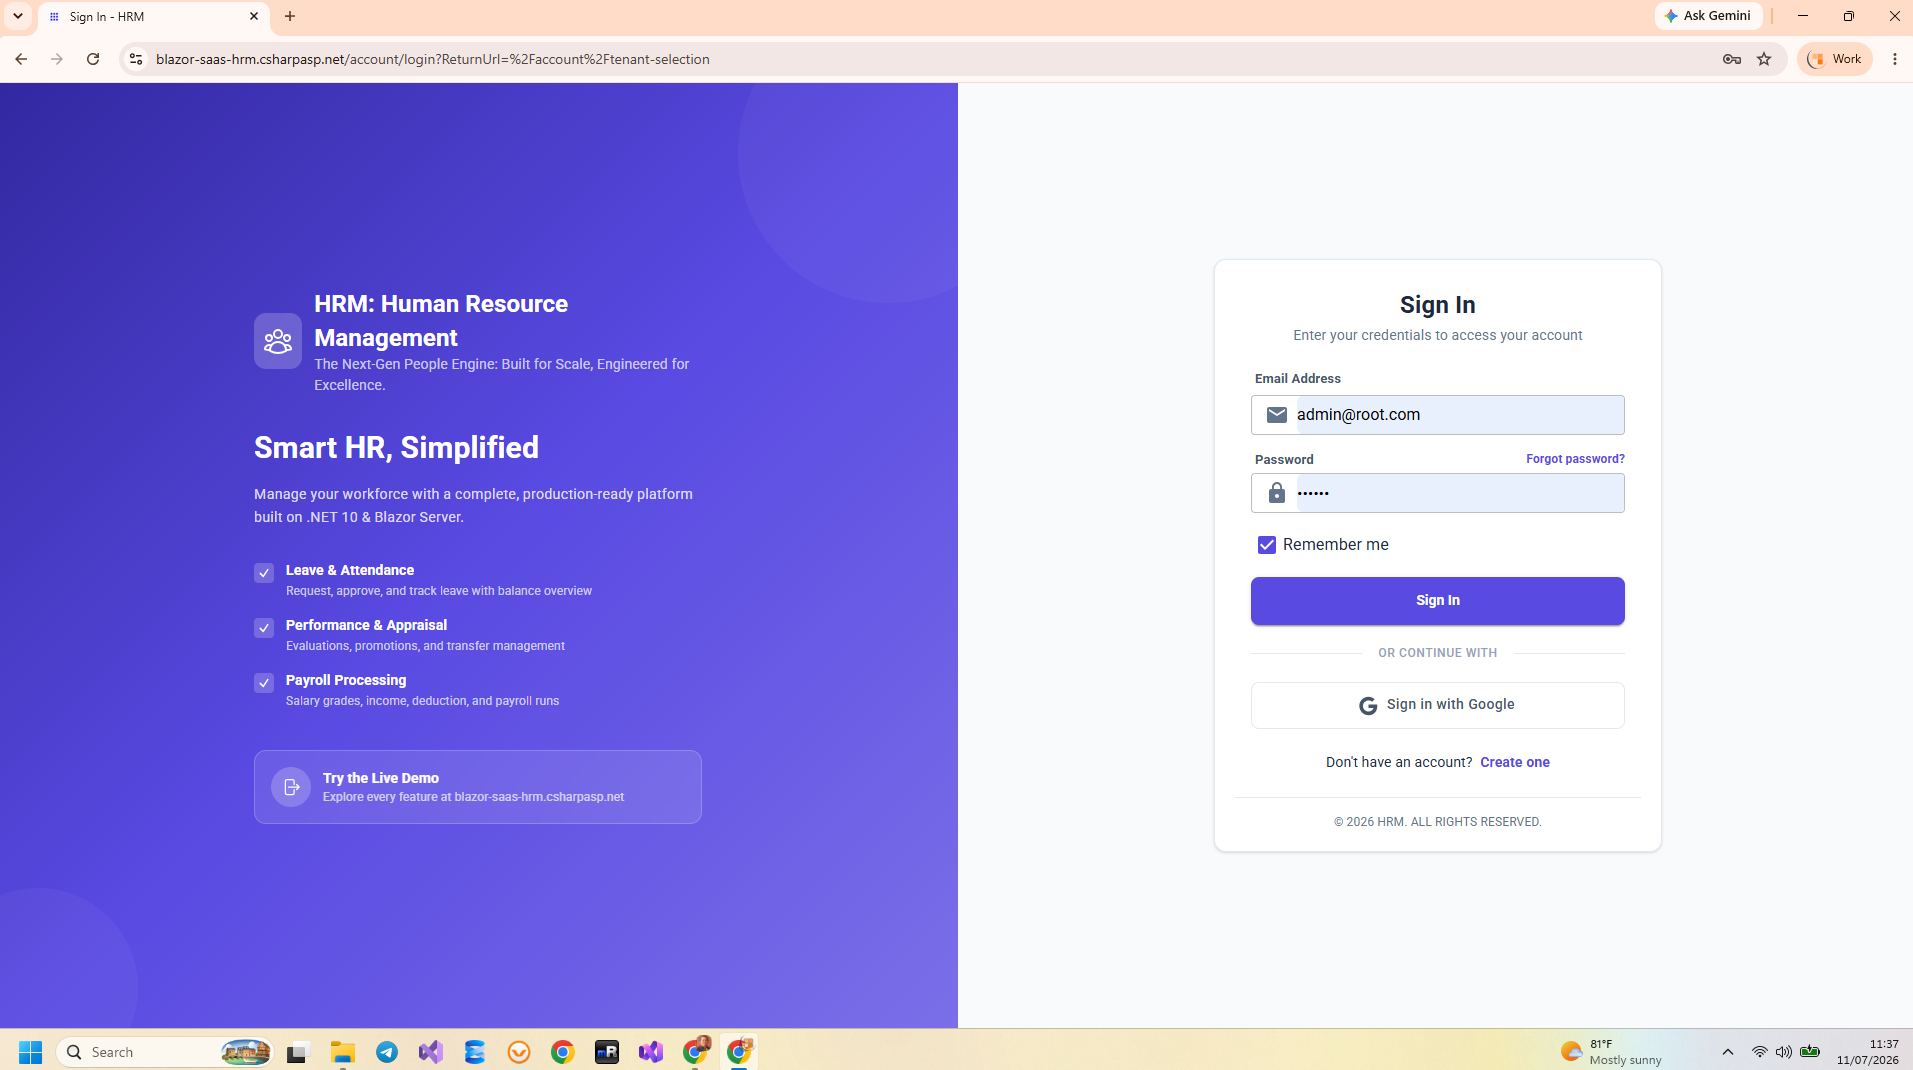This screenshot has width=1913, height=1070.
Task: Click the OR CONTINUE WITH divider label
Action: coord(1437,653)
